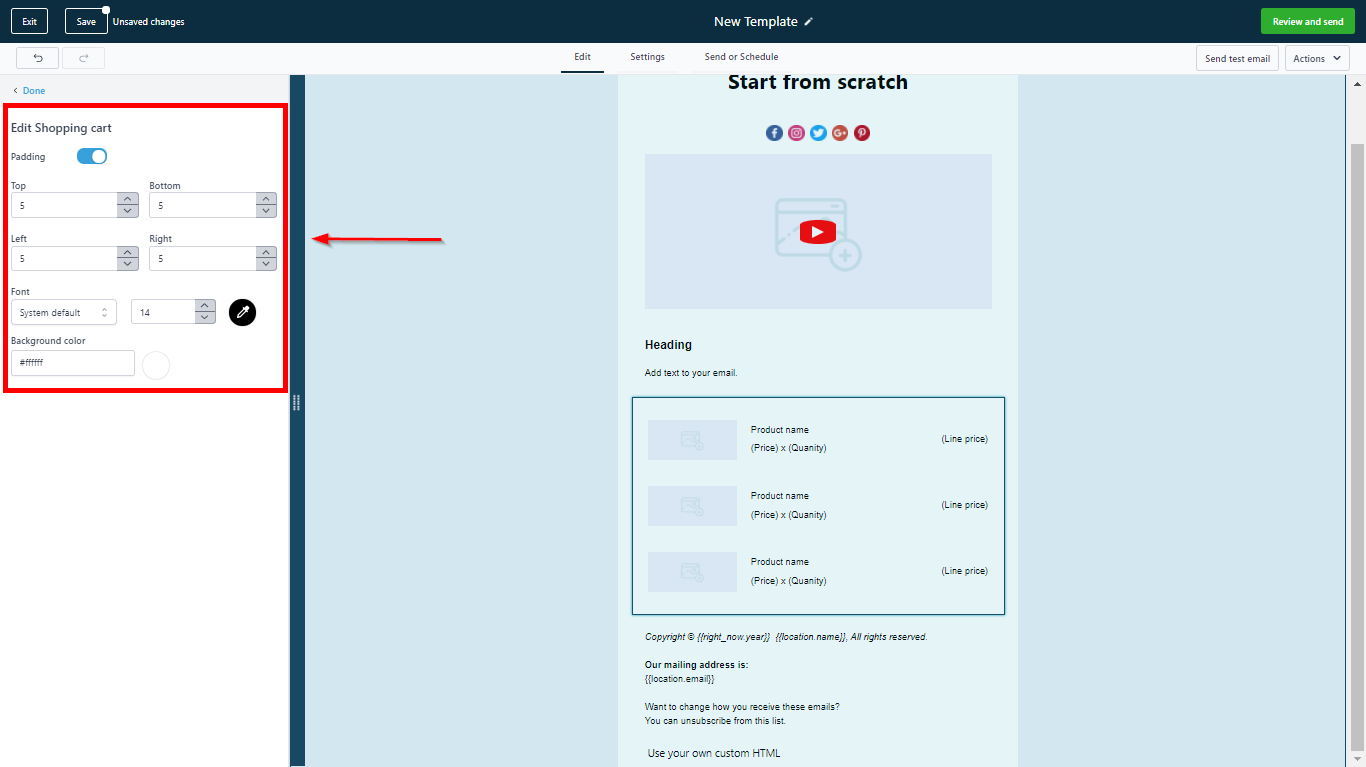Click the white background color swatch
The height and width of the screenshot is (767, 1366).
tap(156, 365)
